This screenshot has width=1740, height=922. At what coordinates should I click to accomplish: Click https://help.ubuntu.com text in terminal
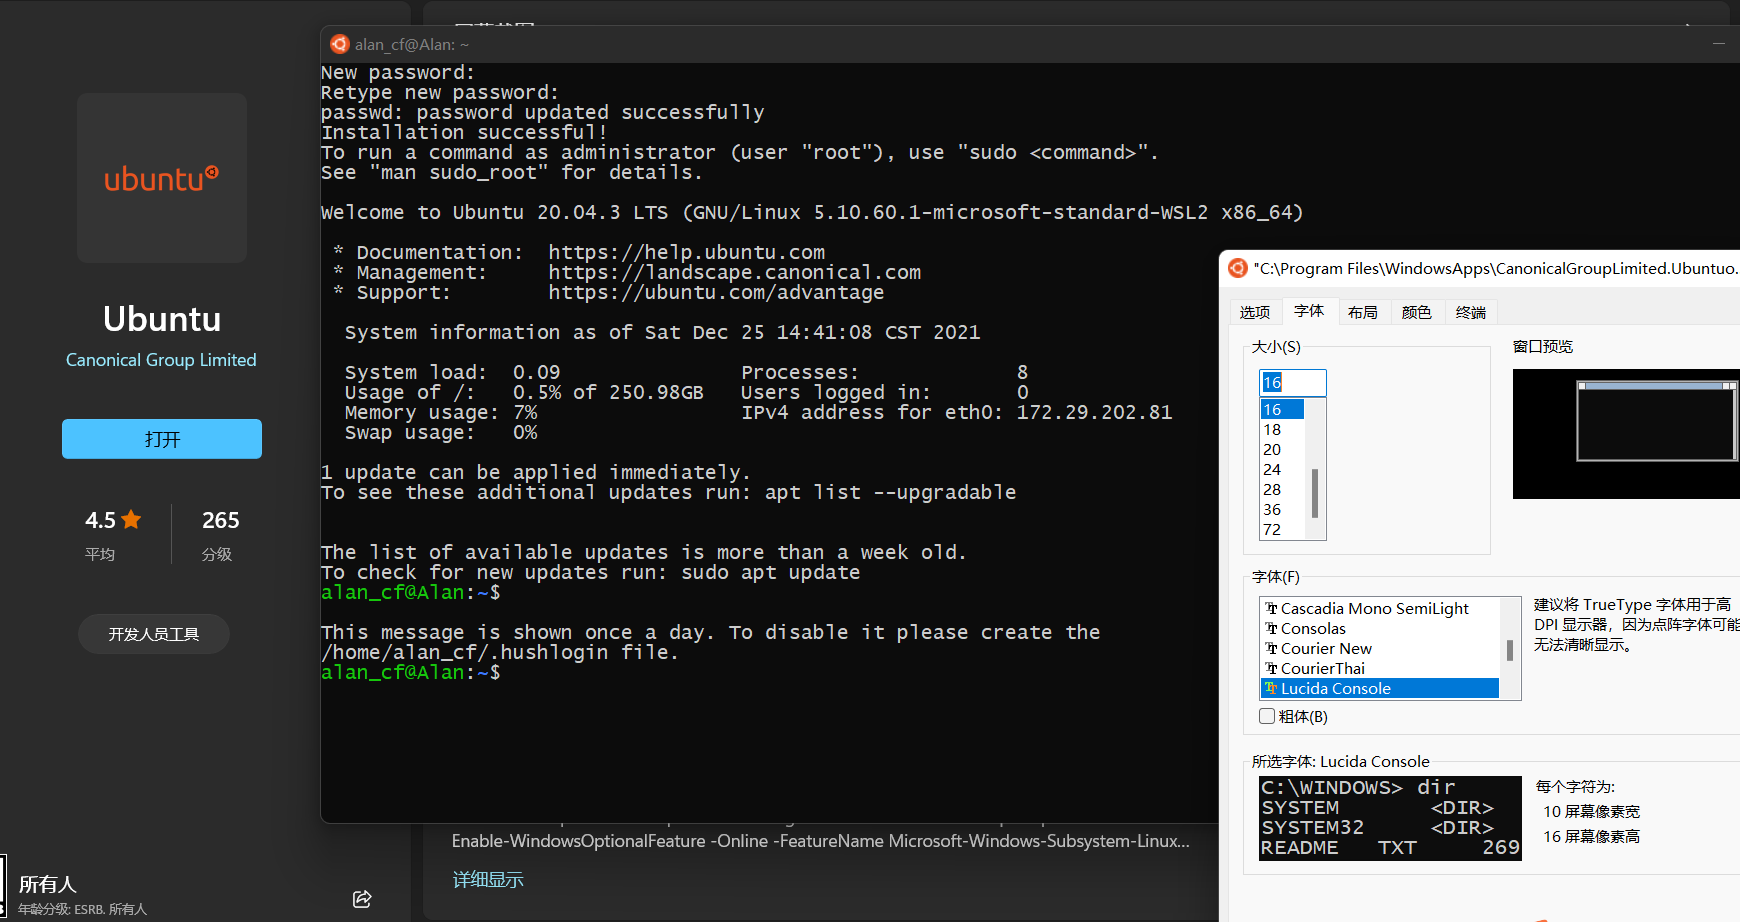[687, 252]
